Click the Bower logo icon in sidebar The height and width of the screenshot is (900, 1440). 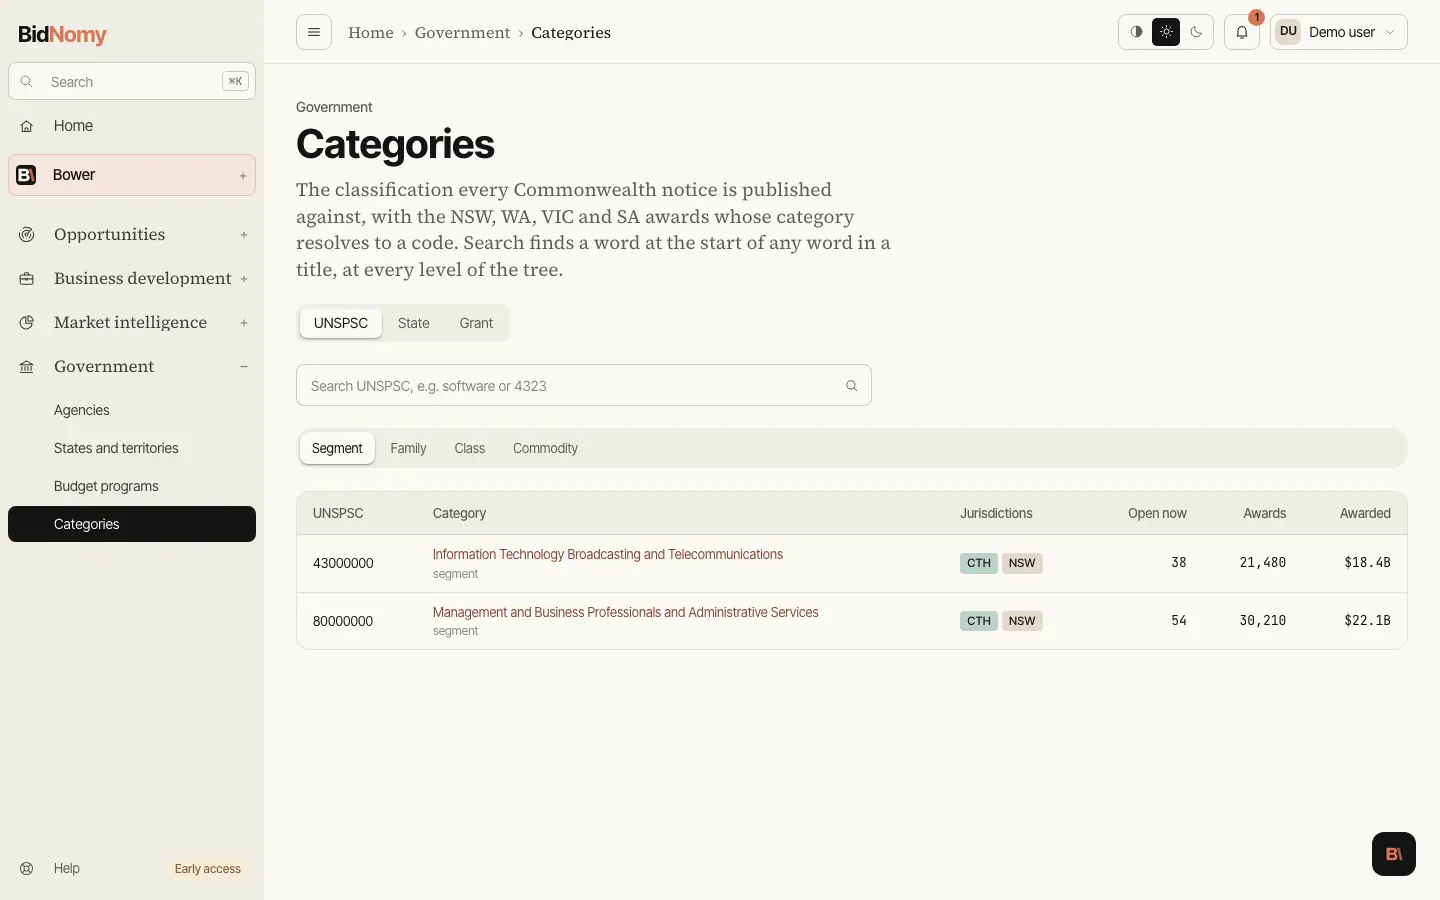pos(27,175)
